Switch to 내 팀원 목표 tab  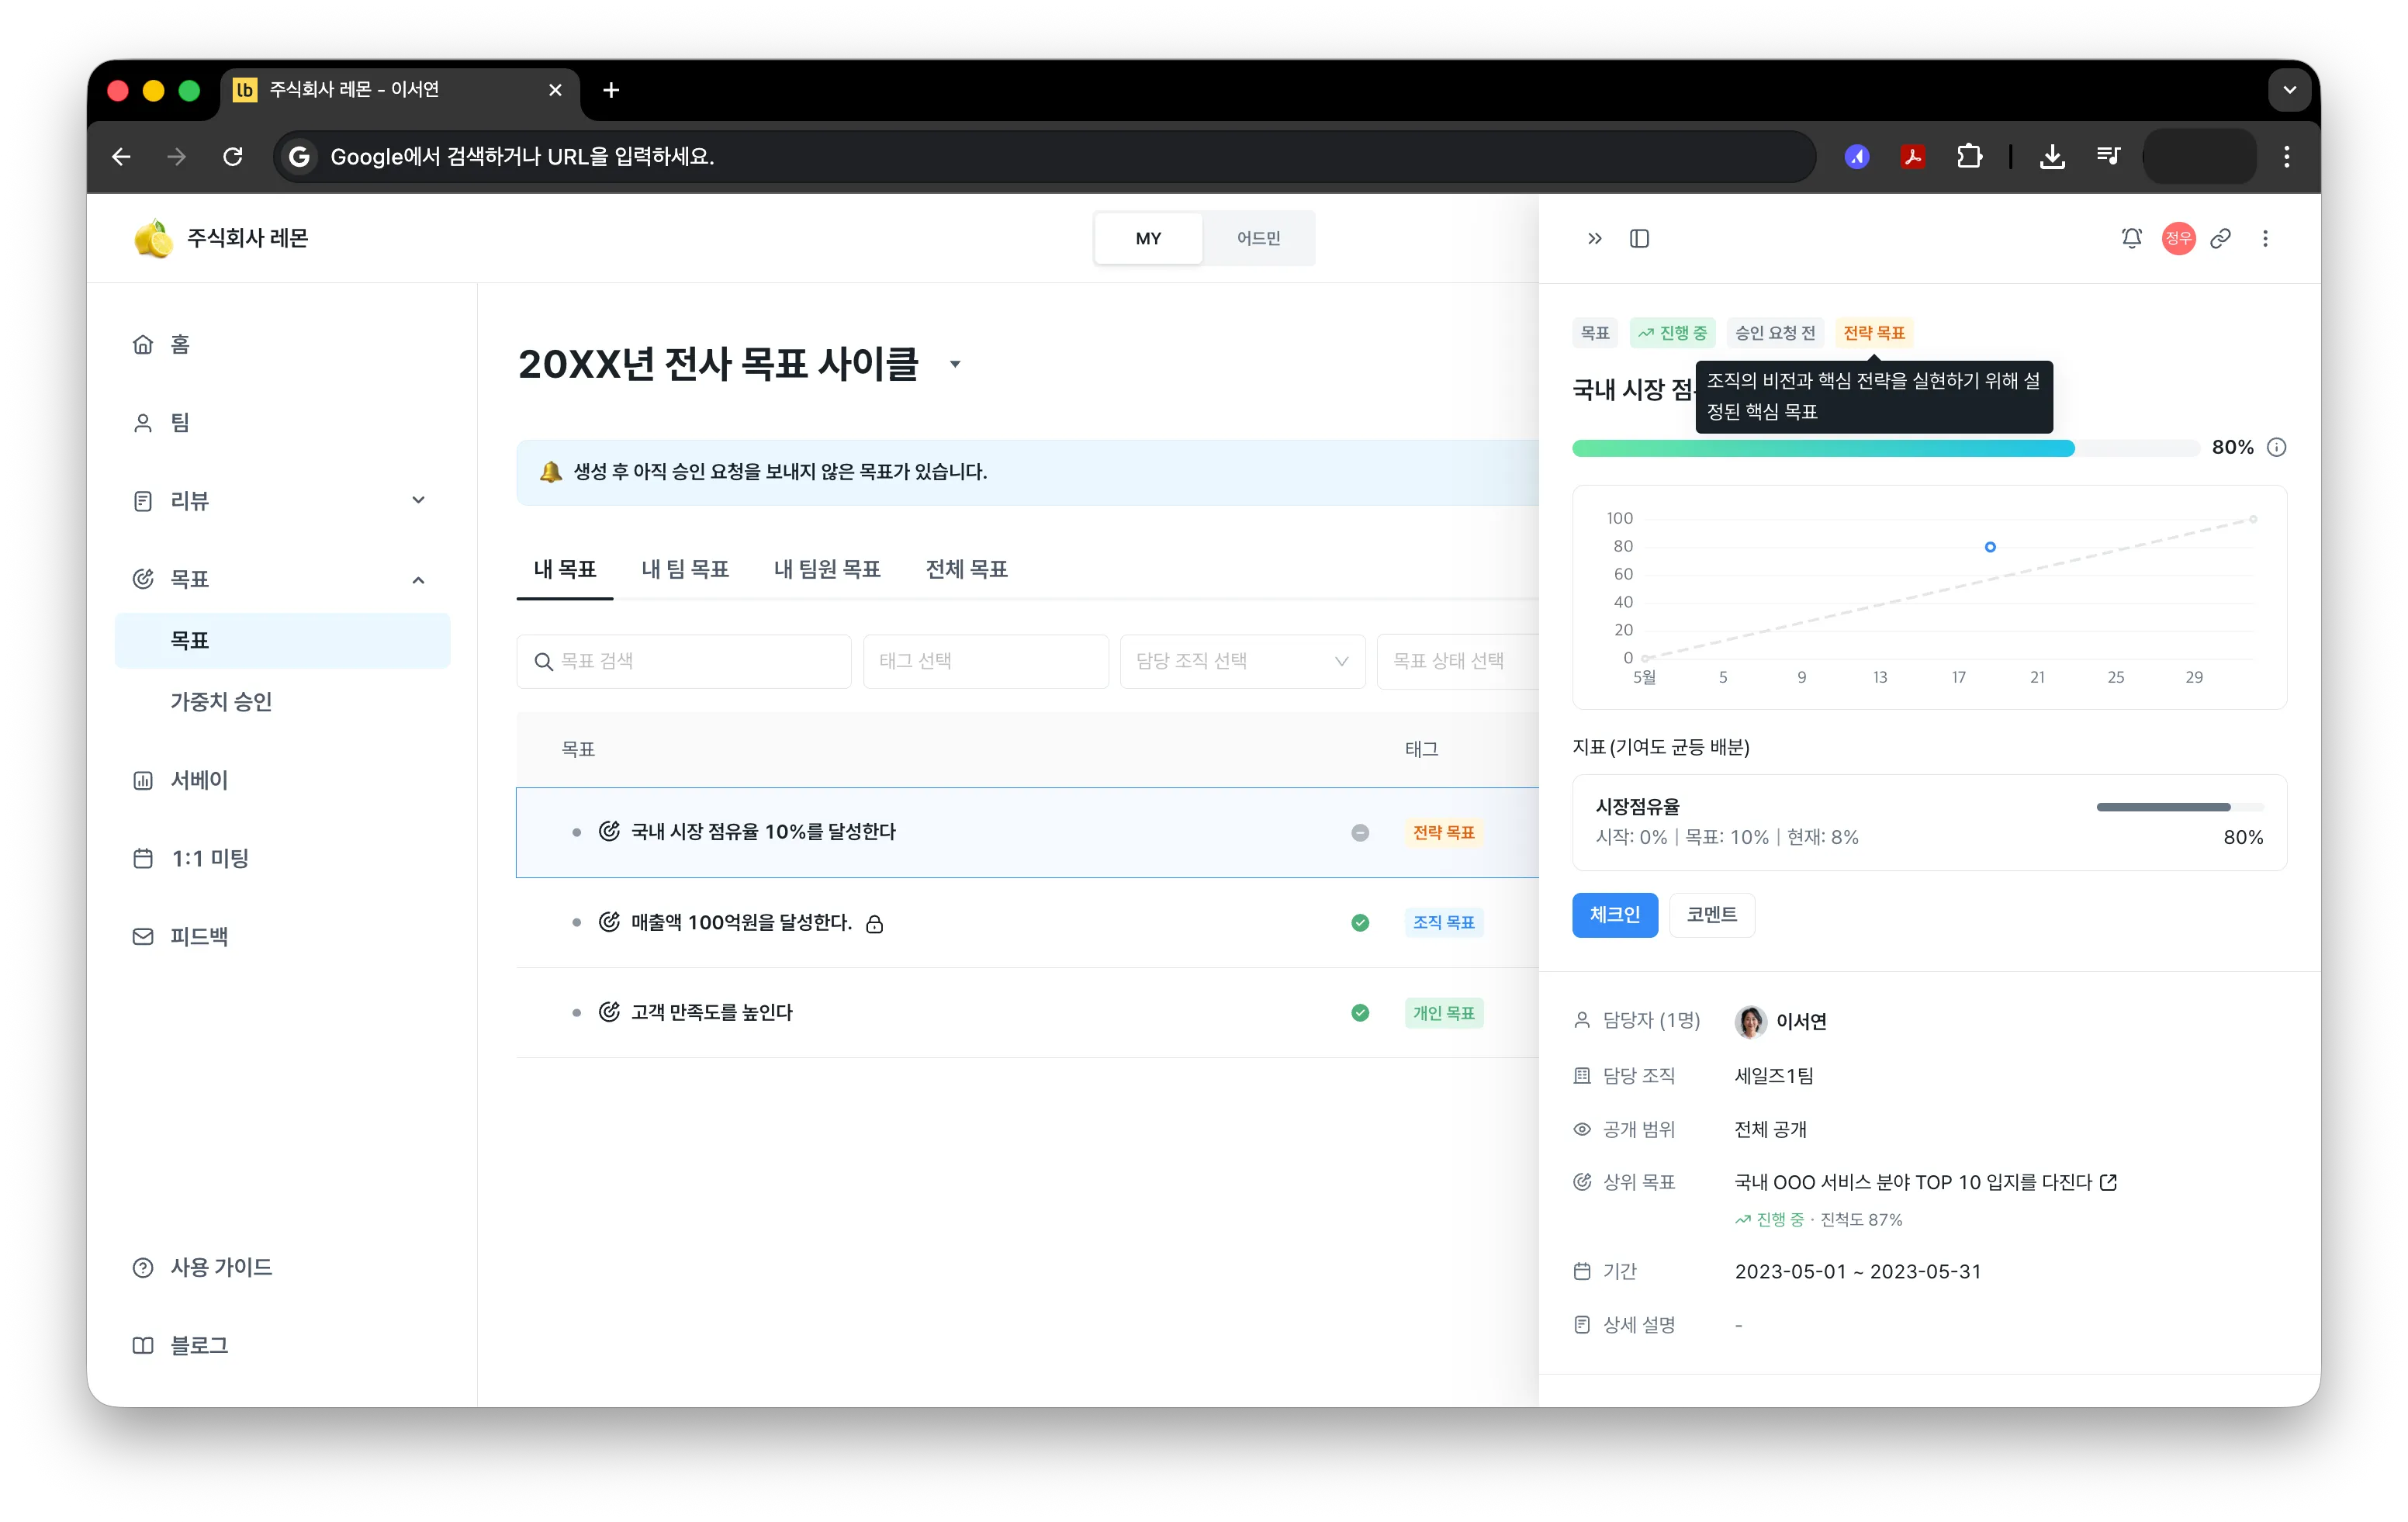[827, 569]
